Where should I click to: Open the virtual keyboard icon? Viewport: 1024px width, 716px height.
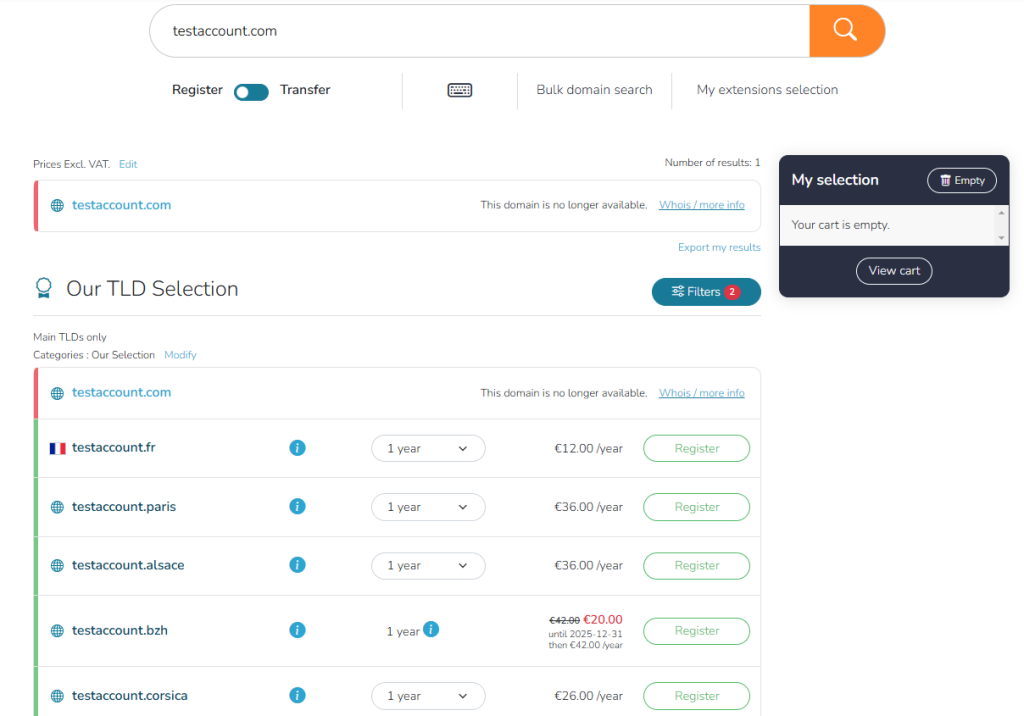(460, 90)
